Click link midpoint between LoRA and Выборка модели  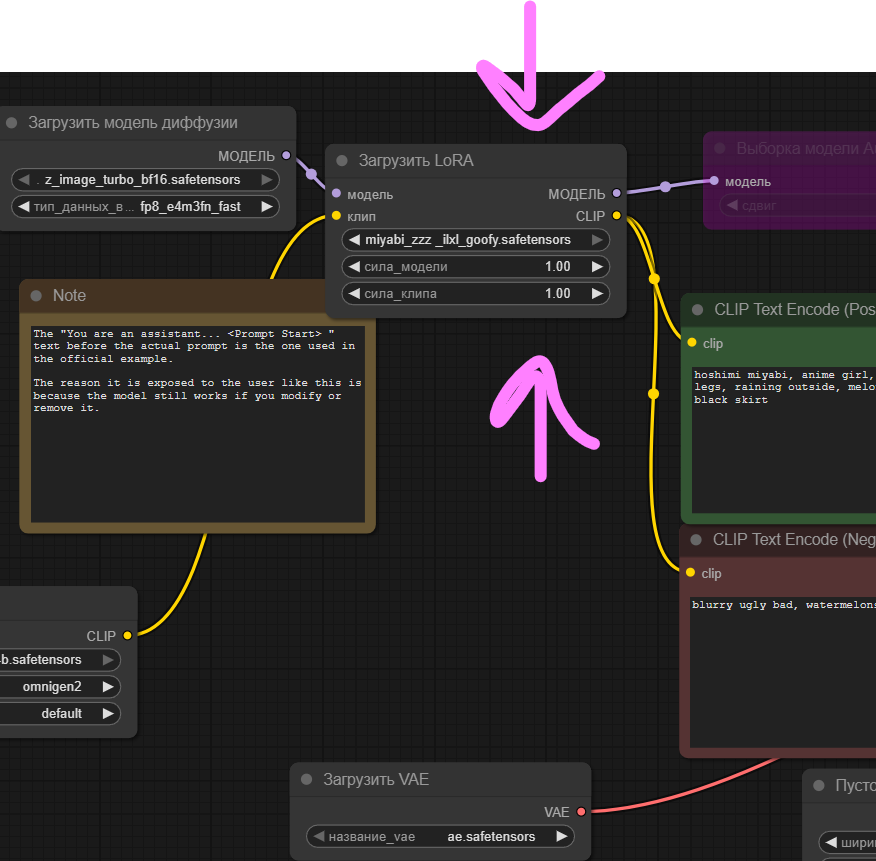click(665, 187)
